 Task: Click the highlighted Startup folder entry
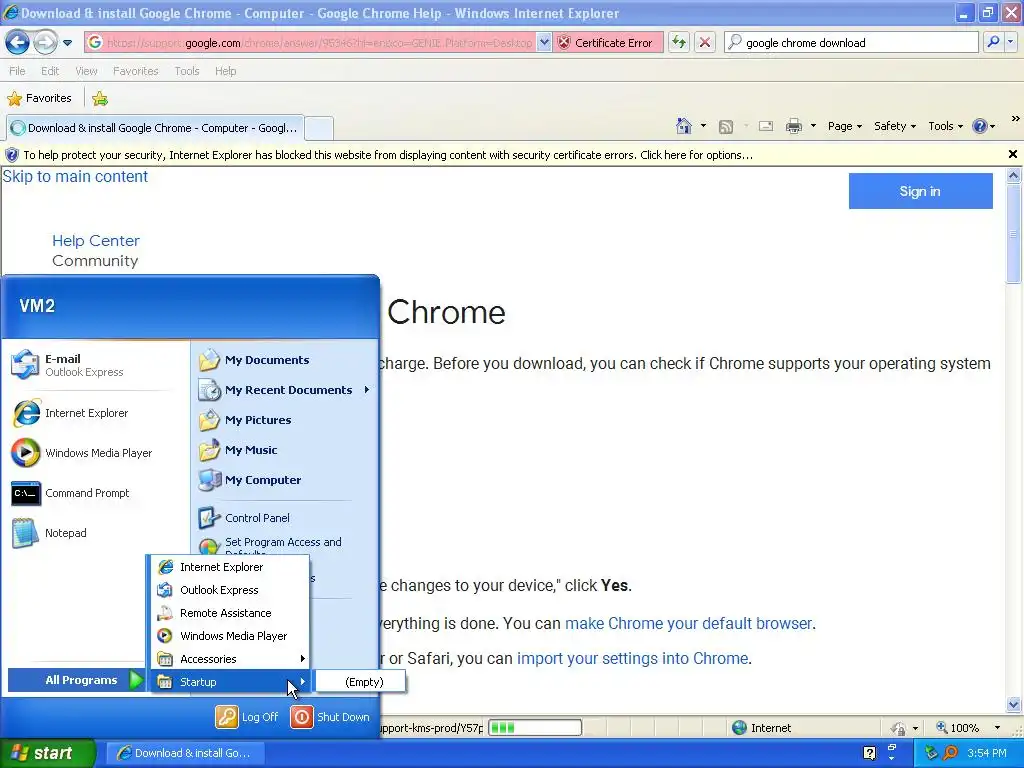tap(230, 682)
